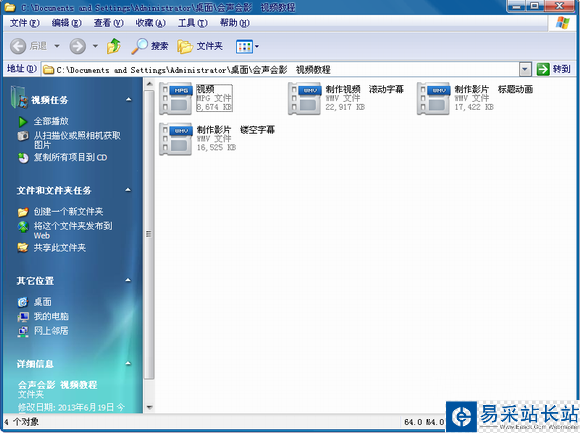
Task: Click the 网上邻居 network icon
Action: 23,331
